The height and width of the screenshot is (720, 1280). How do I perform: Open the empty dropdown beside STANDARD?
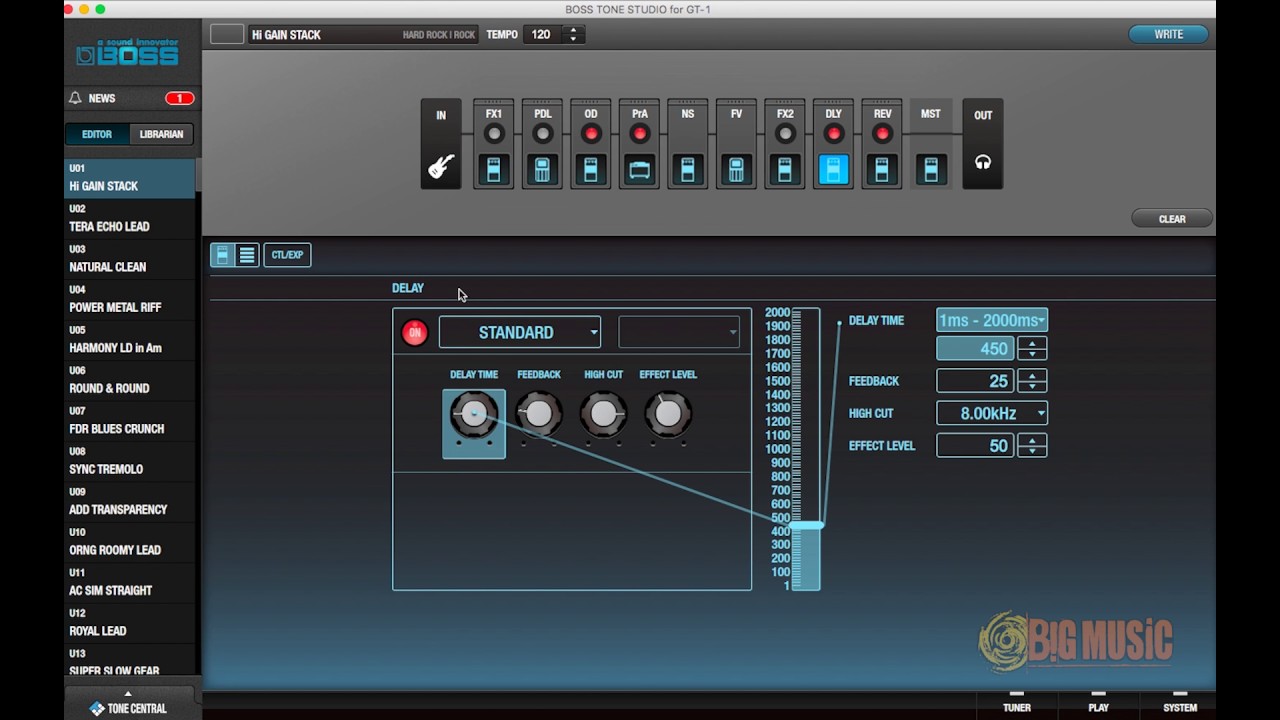679,332
